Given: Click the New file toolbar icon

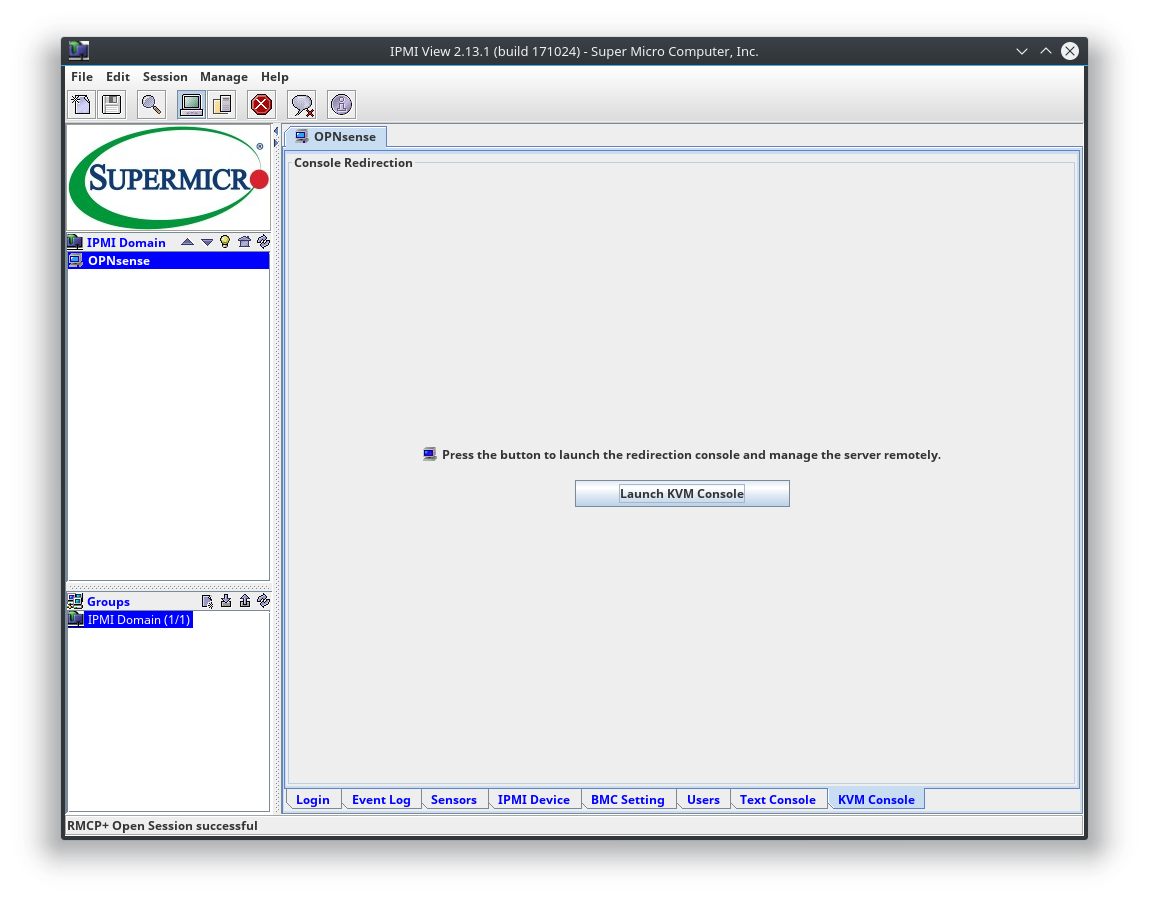Looking at the screenshot, I should coord(81,104).
